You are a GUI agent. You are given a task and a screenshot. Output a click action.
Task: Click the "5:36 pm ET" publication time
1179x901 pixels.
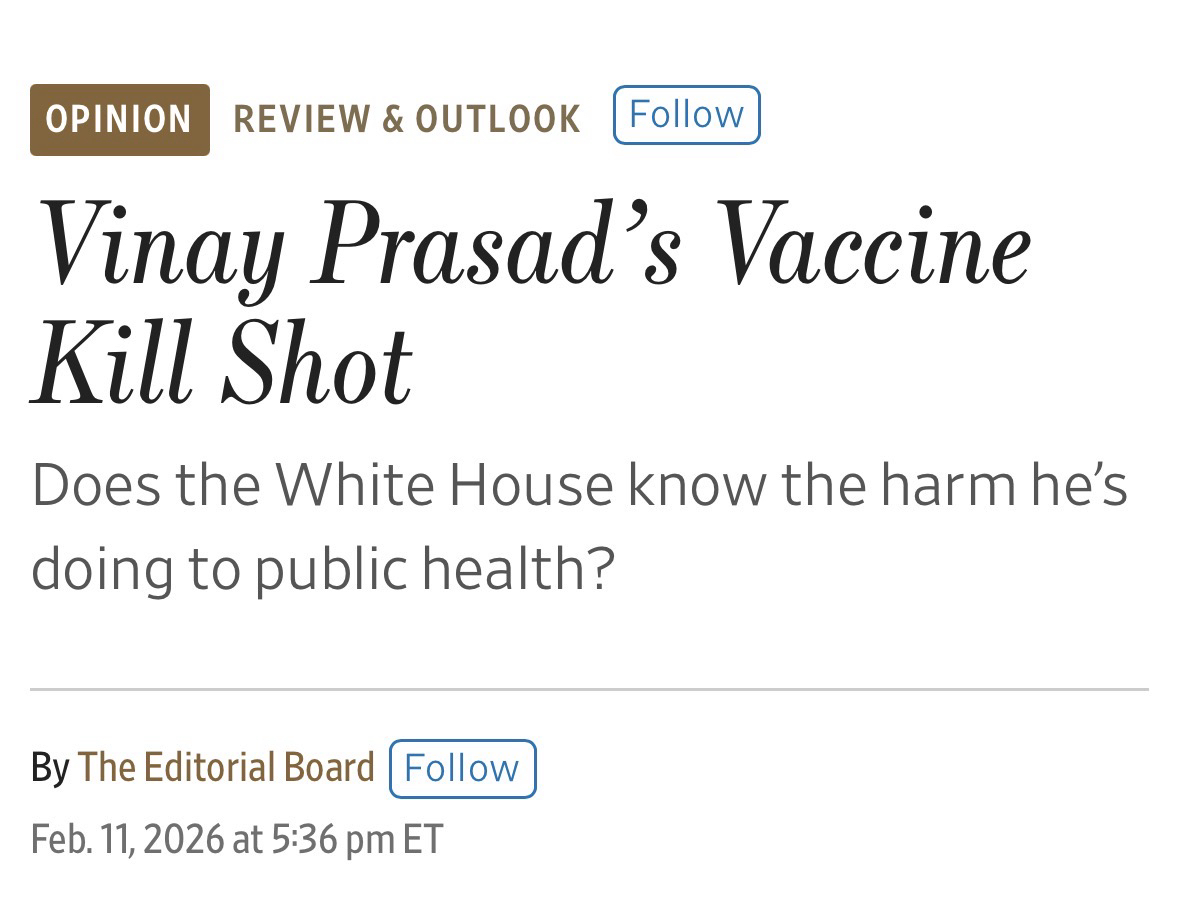tap(356, 838)
